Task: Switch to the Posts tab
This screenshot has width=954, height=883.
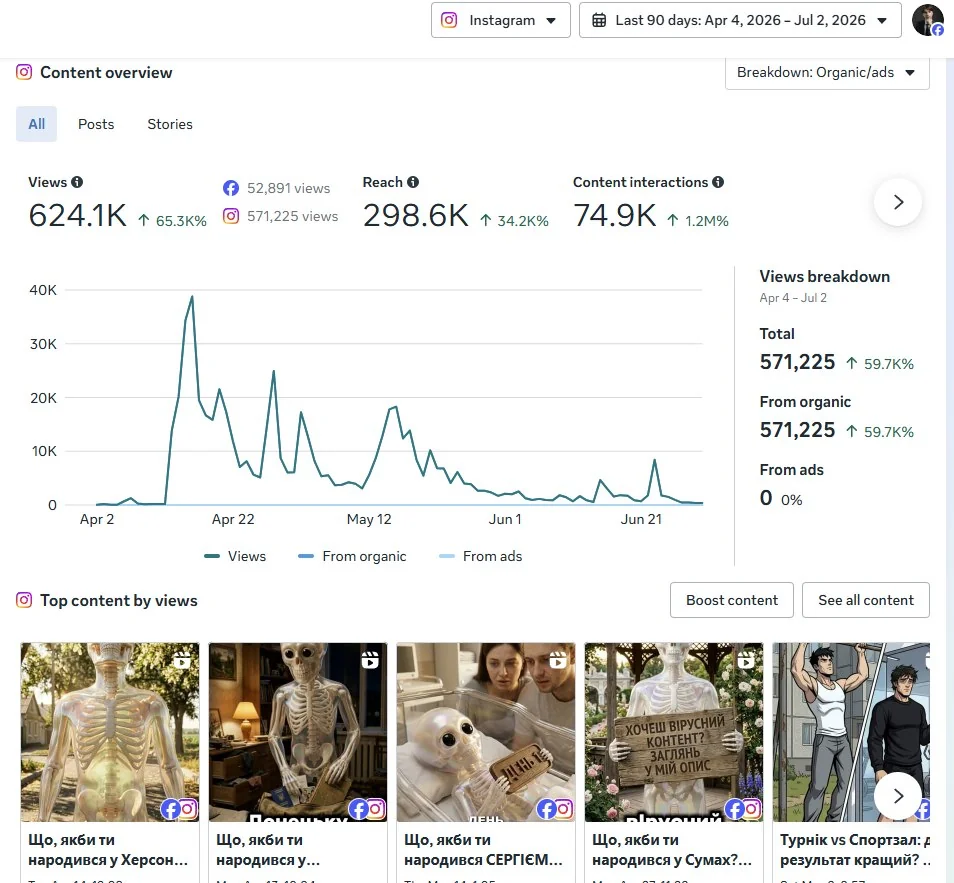Action: point(96,124)
